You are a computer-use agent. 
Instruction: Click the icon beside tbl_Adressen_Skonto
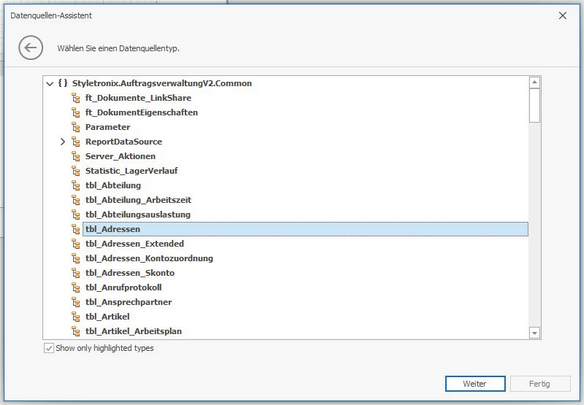tap(76, 273)
